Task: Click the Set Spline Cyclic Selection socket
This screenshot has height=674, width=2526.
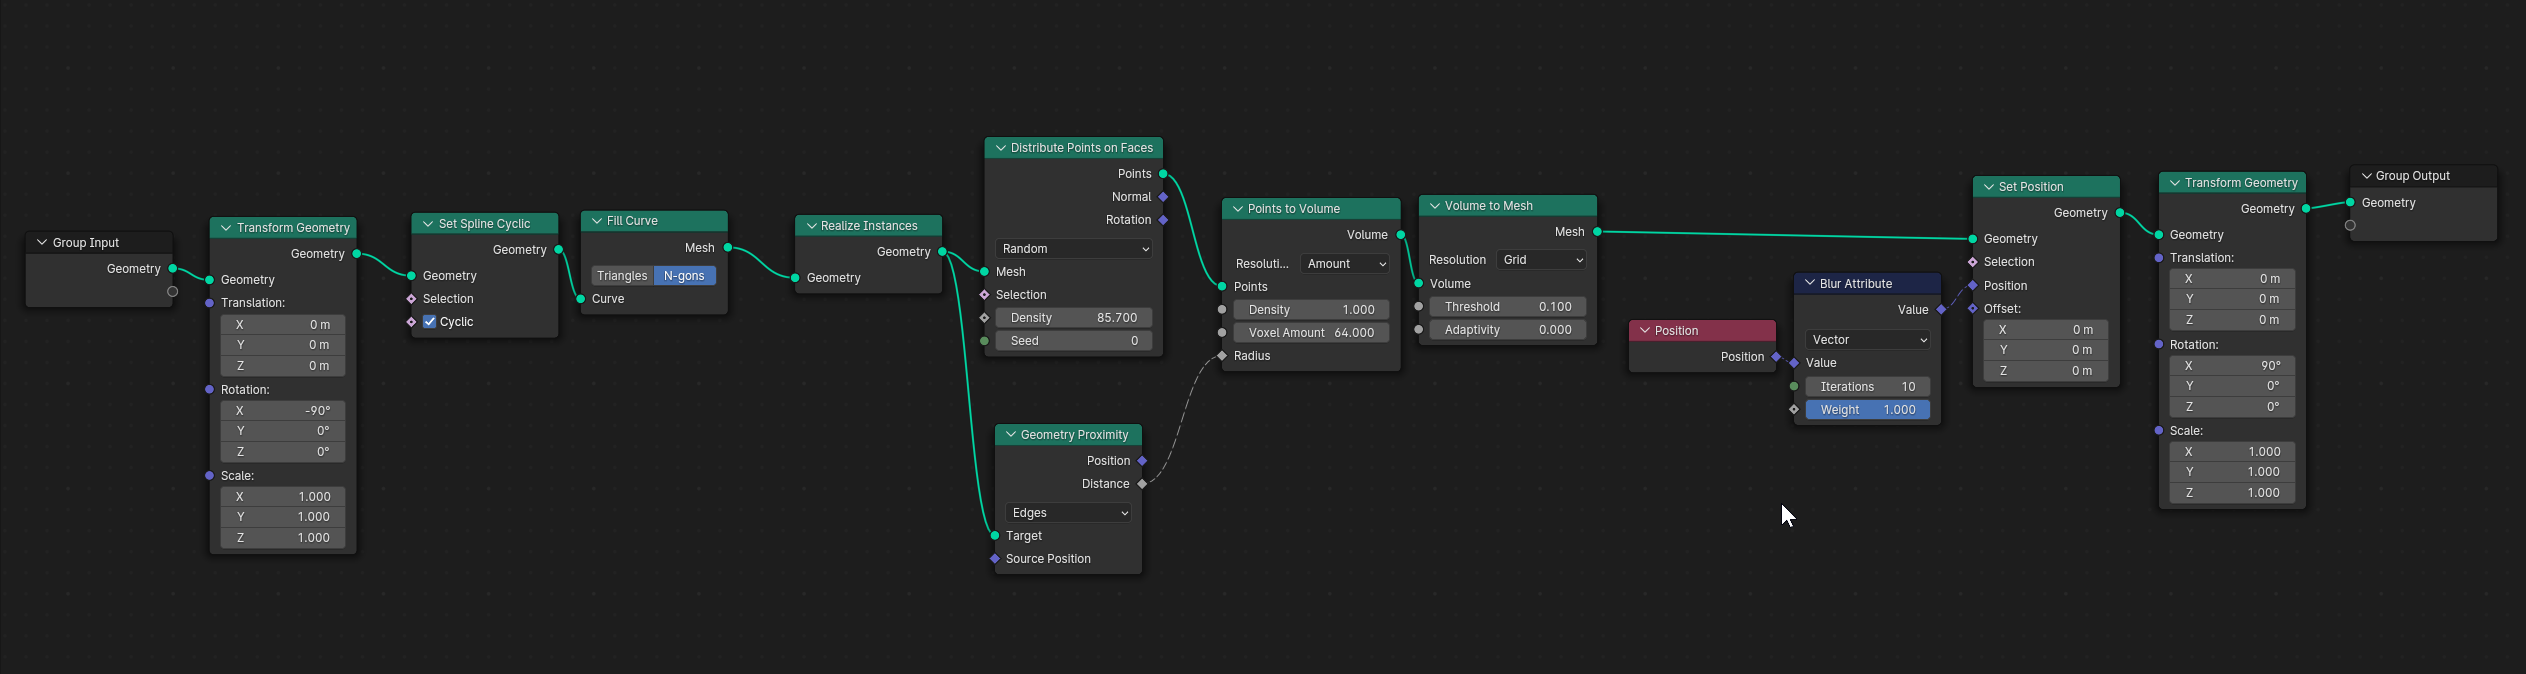Action: point(411,299)
